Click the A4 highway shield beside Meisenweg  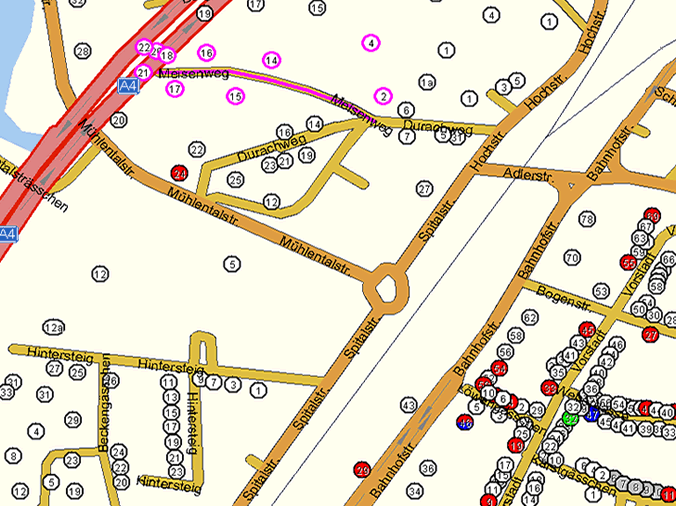click(127, 87)
